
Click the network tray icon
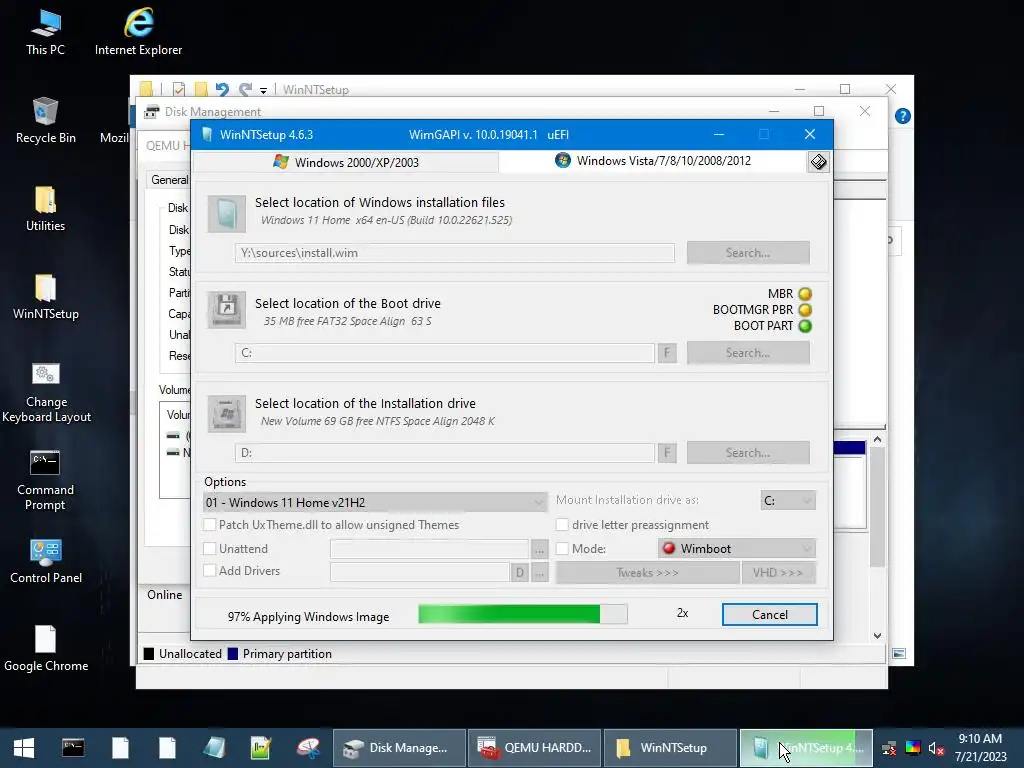click(889, 748)
